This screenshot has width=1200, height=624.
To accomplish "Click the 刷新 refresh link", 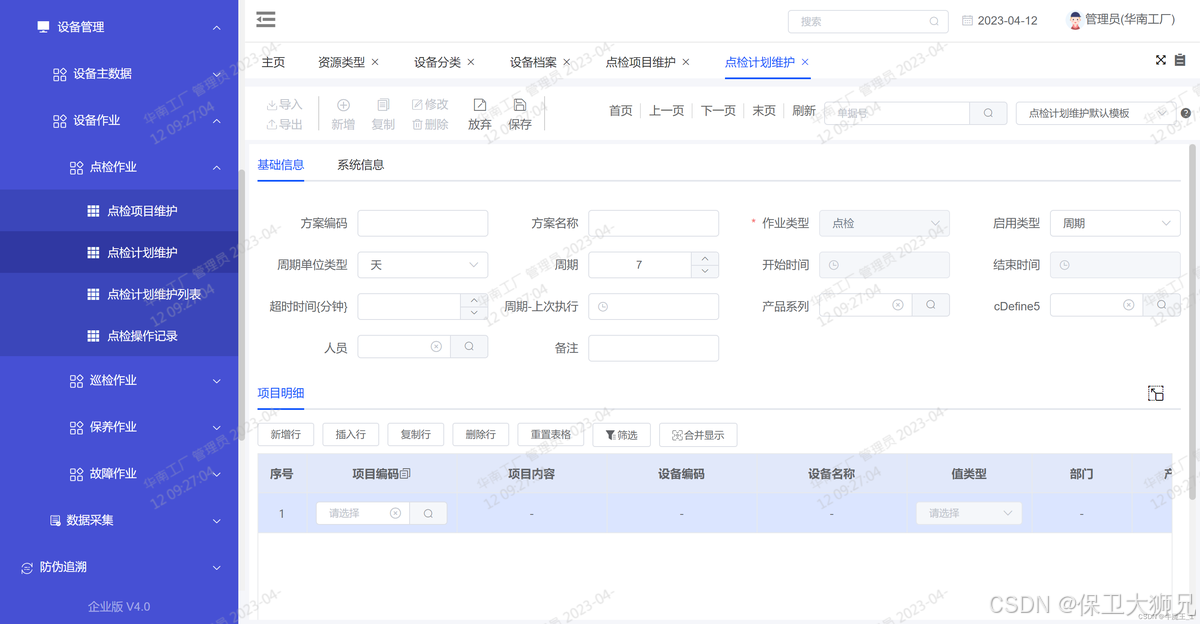I will 804,111.
